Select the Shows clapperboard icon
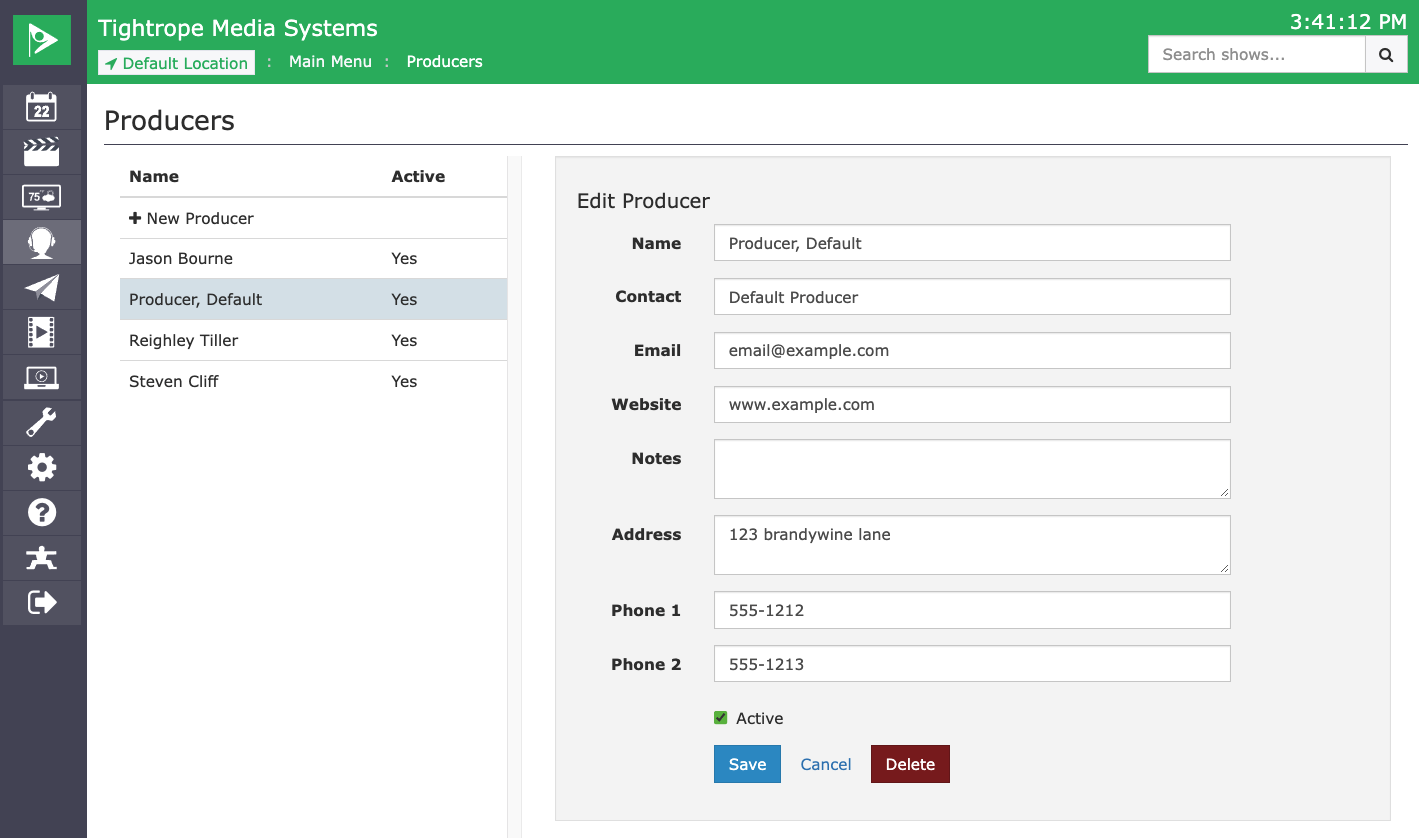 click(41, 152)
